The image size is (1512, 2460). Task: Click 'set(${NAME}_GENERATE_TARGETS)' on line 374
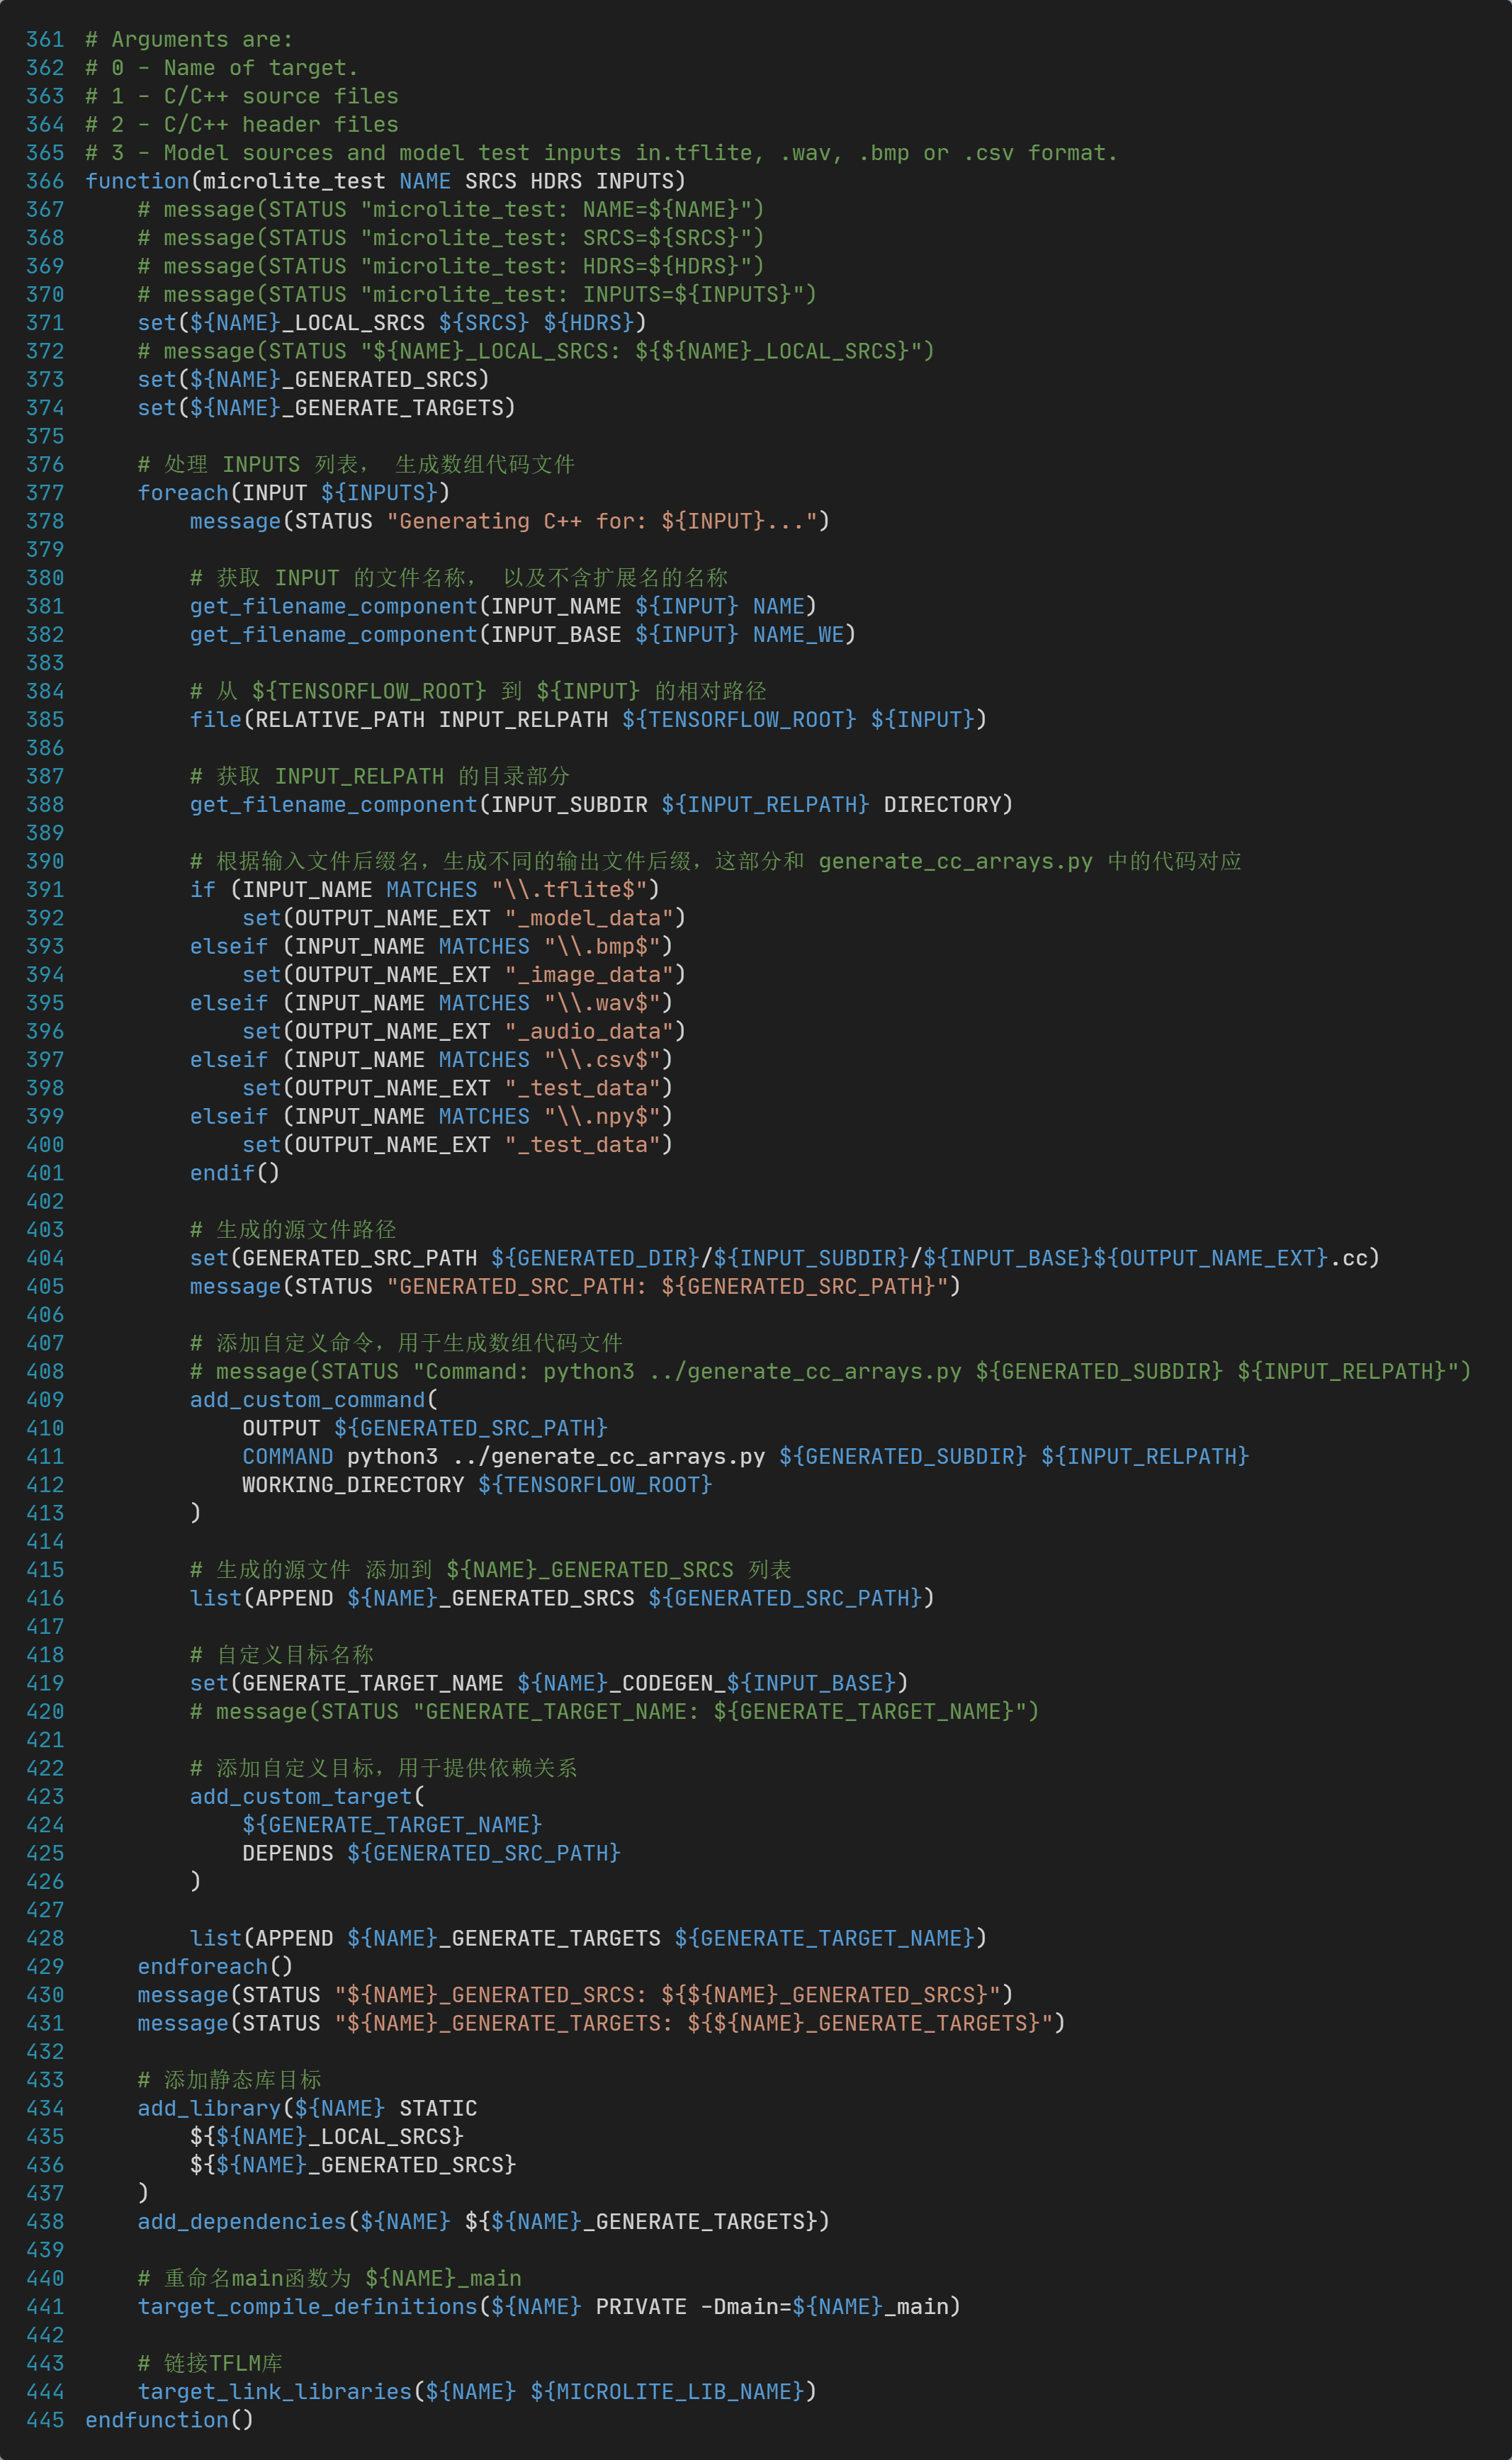(327, 408)
